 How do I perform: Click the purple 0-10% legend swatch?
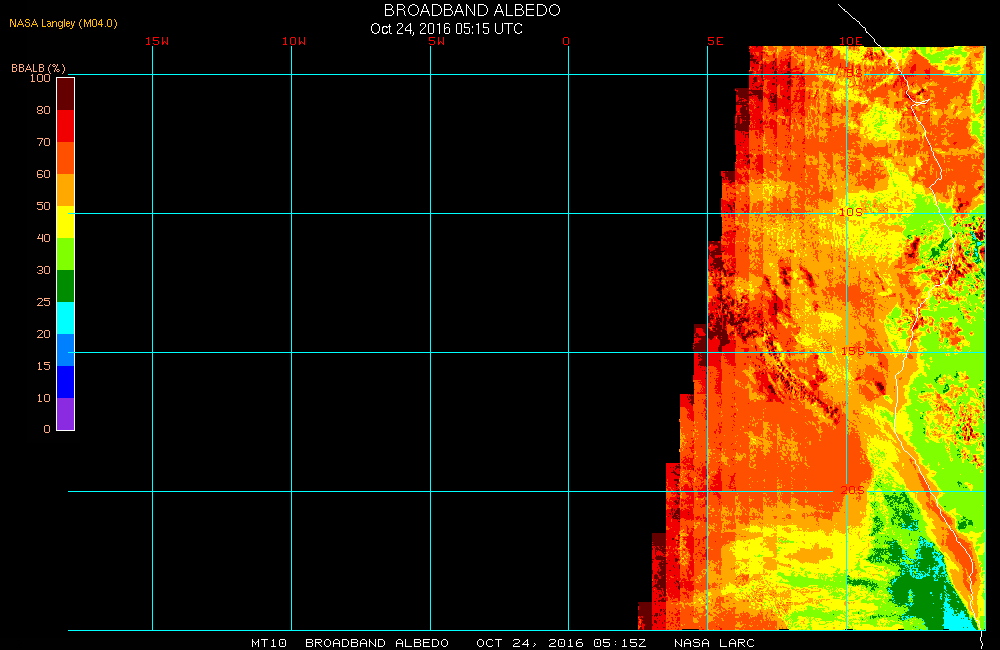(65, 413)
